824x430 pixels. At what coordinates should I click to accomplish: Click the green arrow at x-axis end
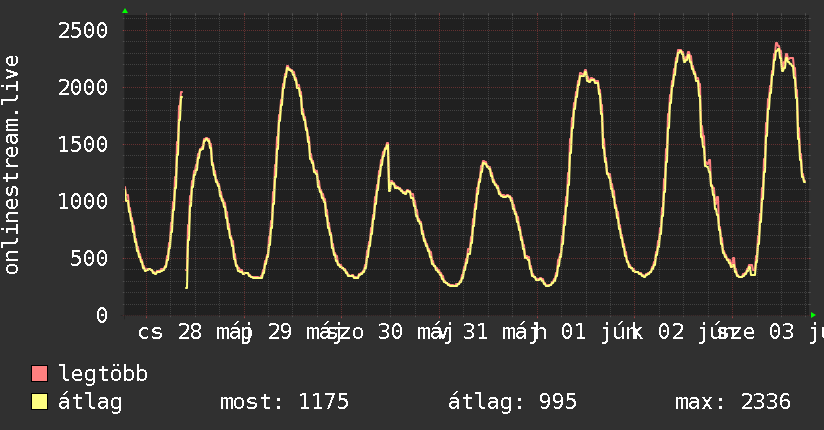[813, 315]
